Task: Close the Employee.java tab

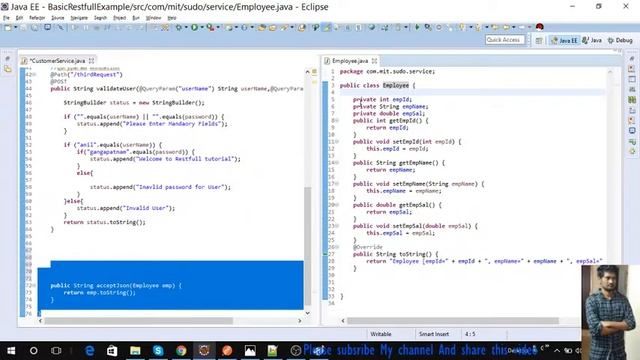Action: pyautogui.click(x=374, y=61)
